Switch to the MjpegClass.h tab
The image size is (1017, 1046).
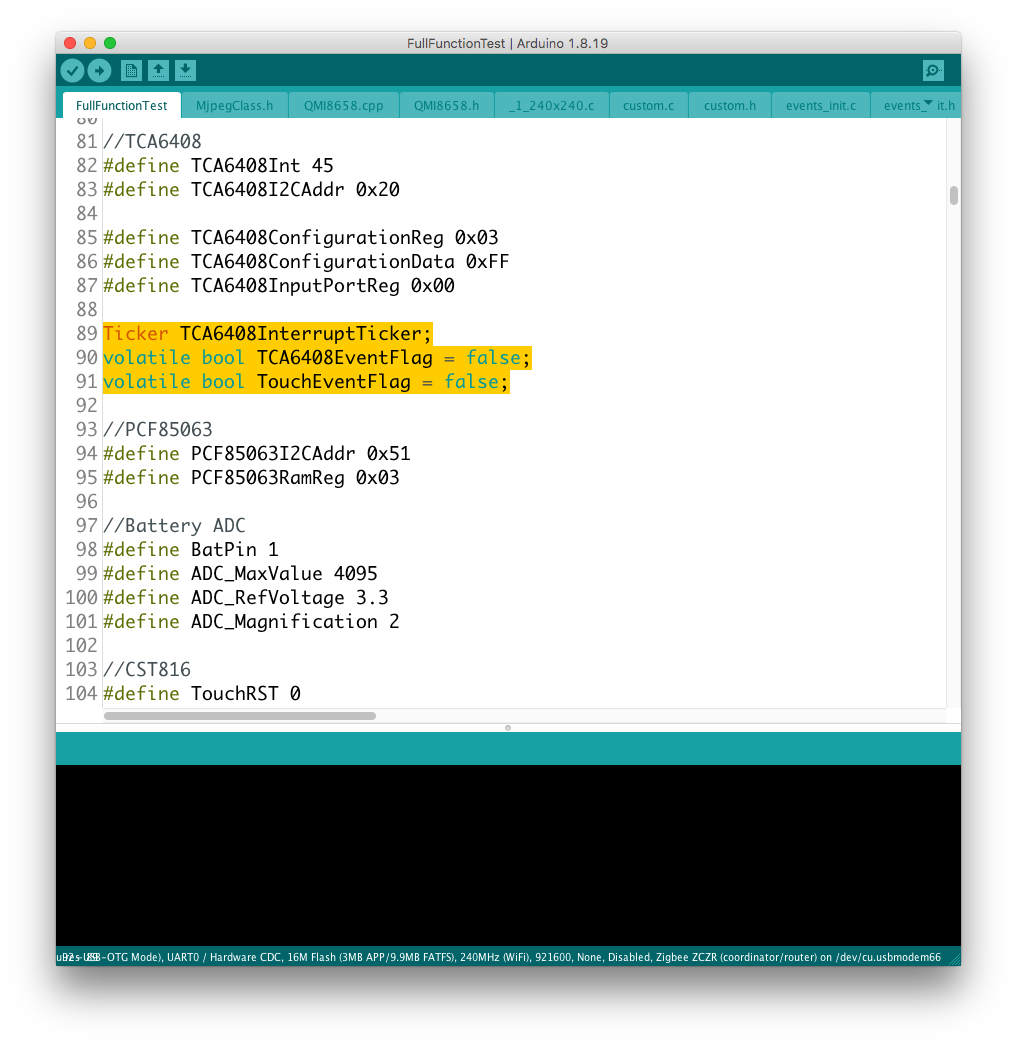234,105
